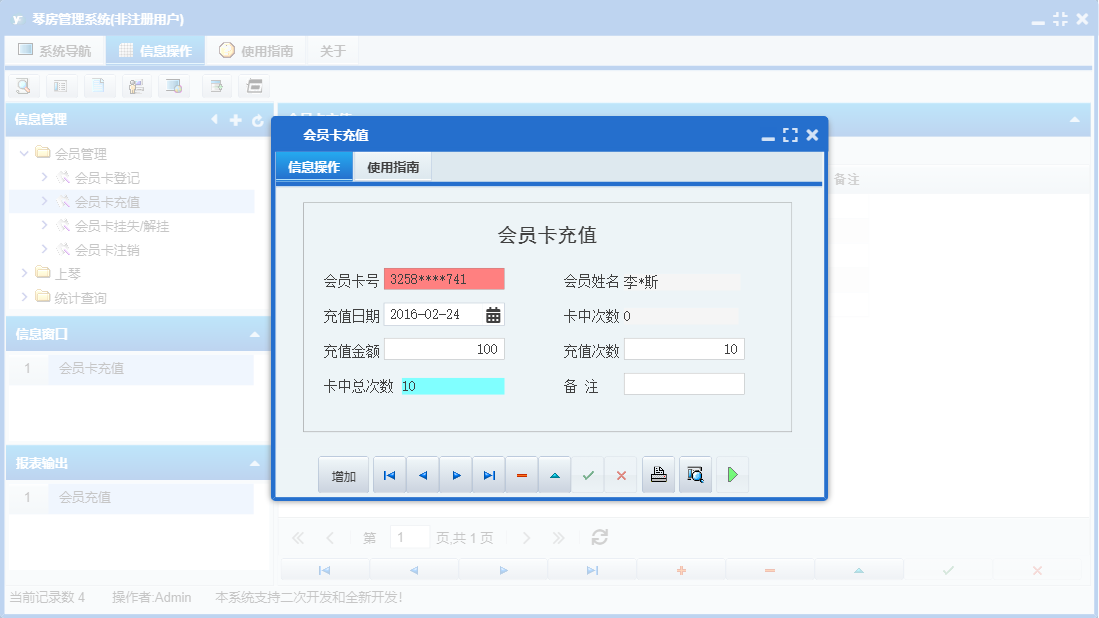Viewport: 1099px width, 618px height.
Task: Click the green run arrow in the dialog
Action: [x=732, y=474]
